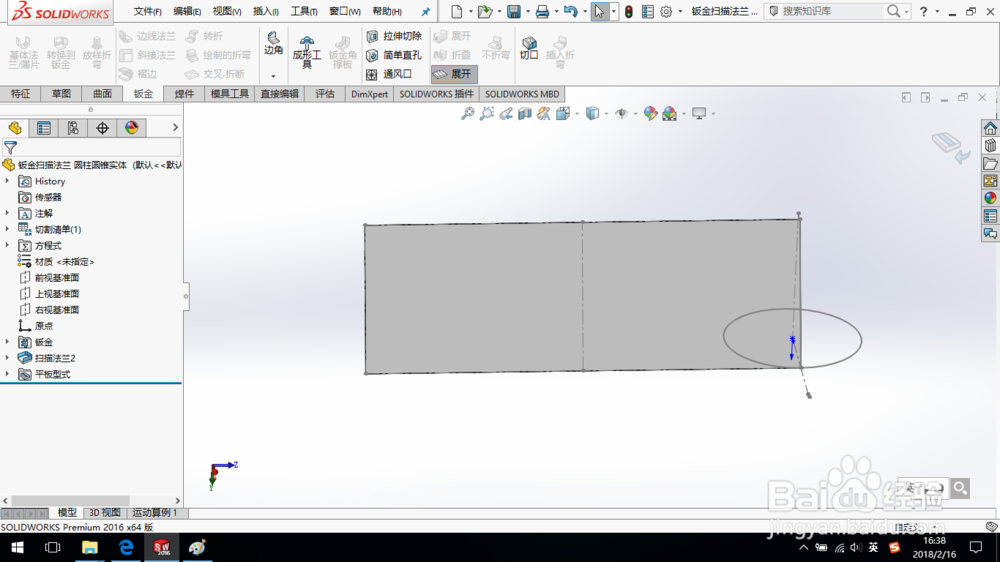
Task: Click the 搜索知识库 search field
Action: pos(831,11)
